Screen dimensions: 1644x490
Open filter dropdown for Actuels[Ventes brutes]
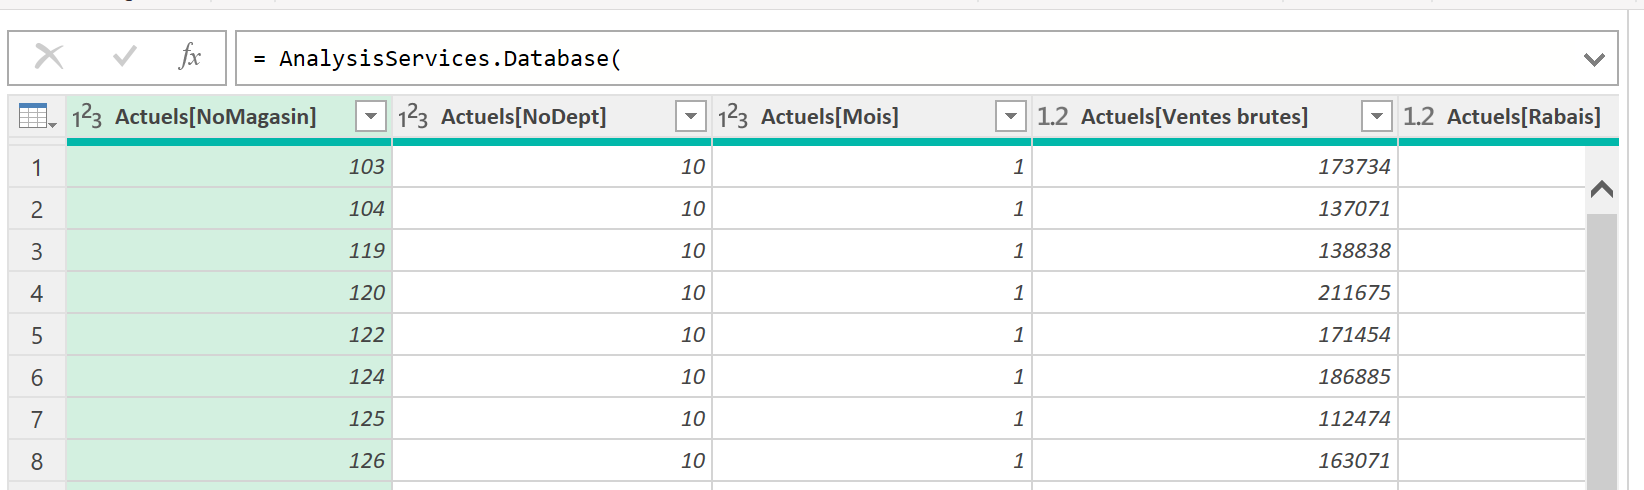pyautogui.click(x=1377, y=117)
